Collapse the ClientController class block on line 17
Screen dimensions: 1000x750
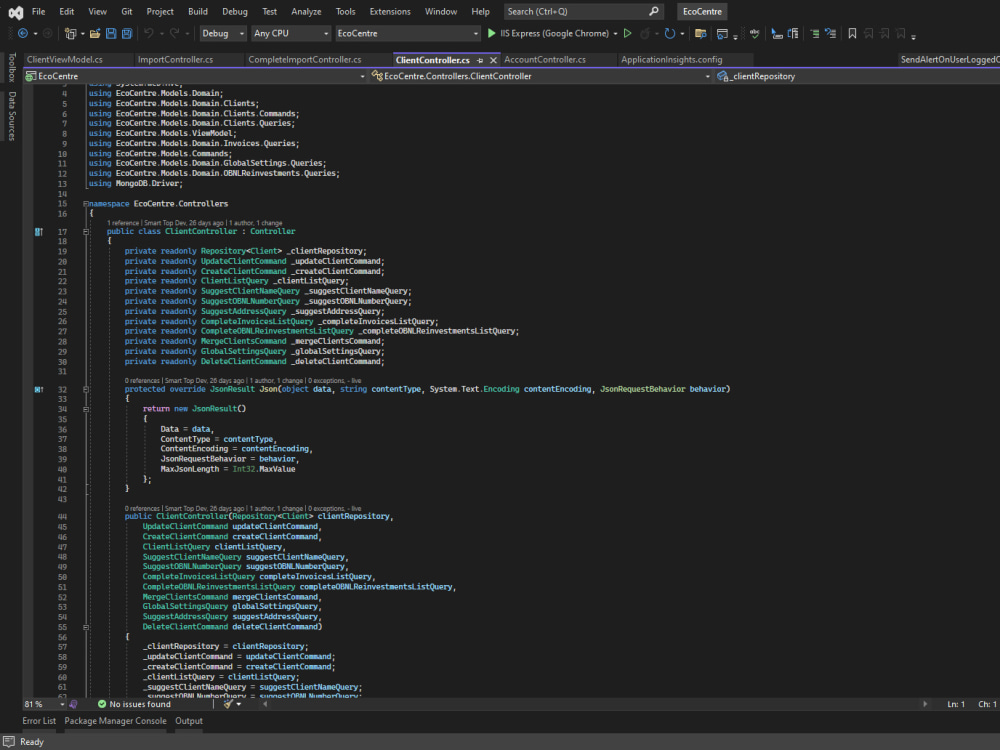(85, 232)
